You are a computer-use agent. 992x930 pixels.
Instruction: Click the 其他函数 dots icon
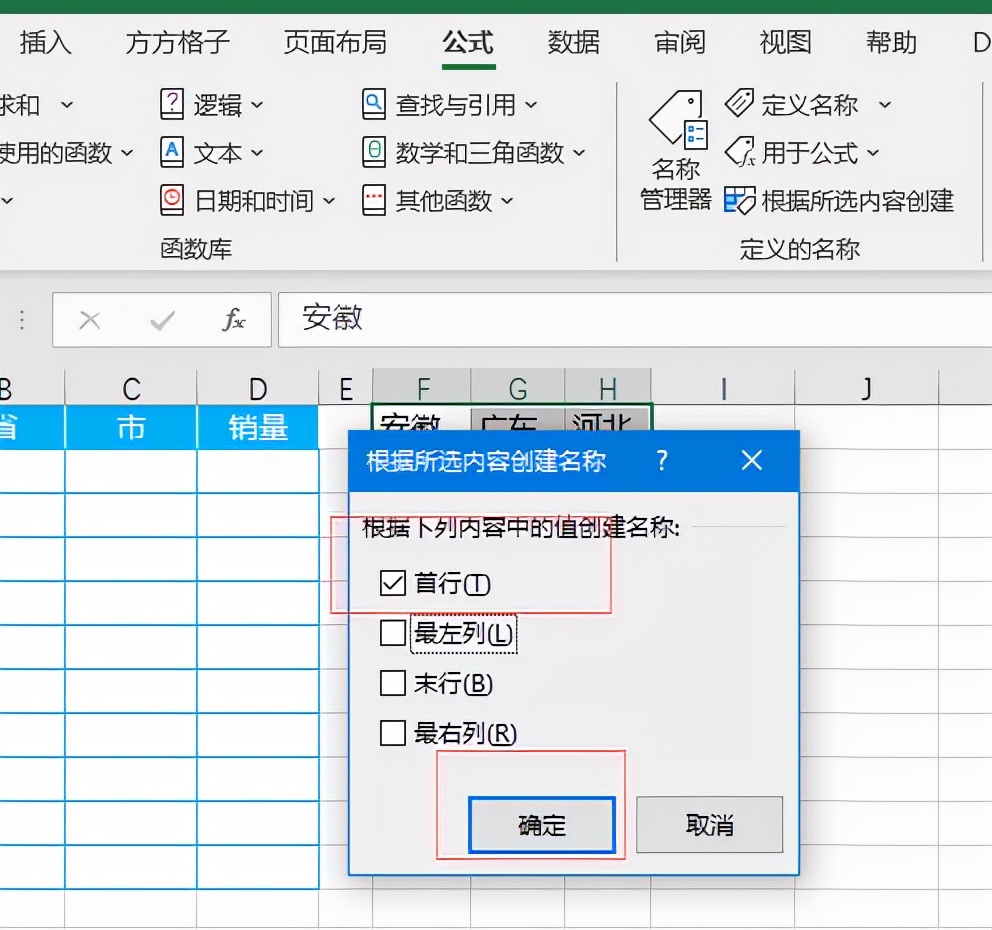374,201
